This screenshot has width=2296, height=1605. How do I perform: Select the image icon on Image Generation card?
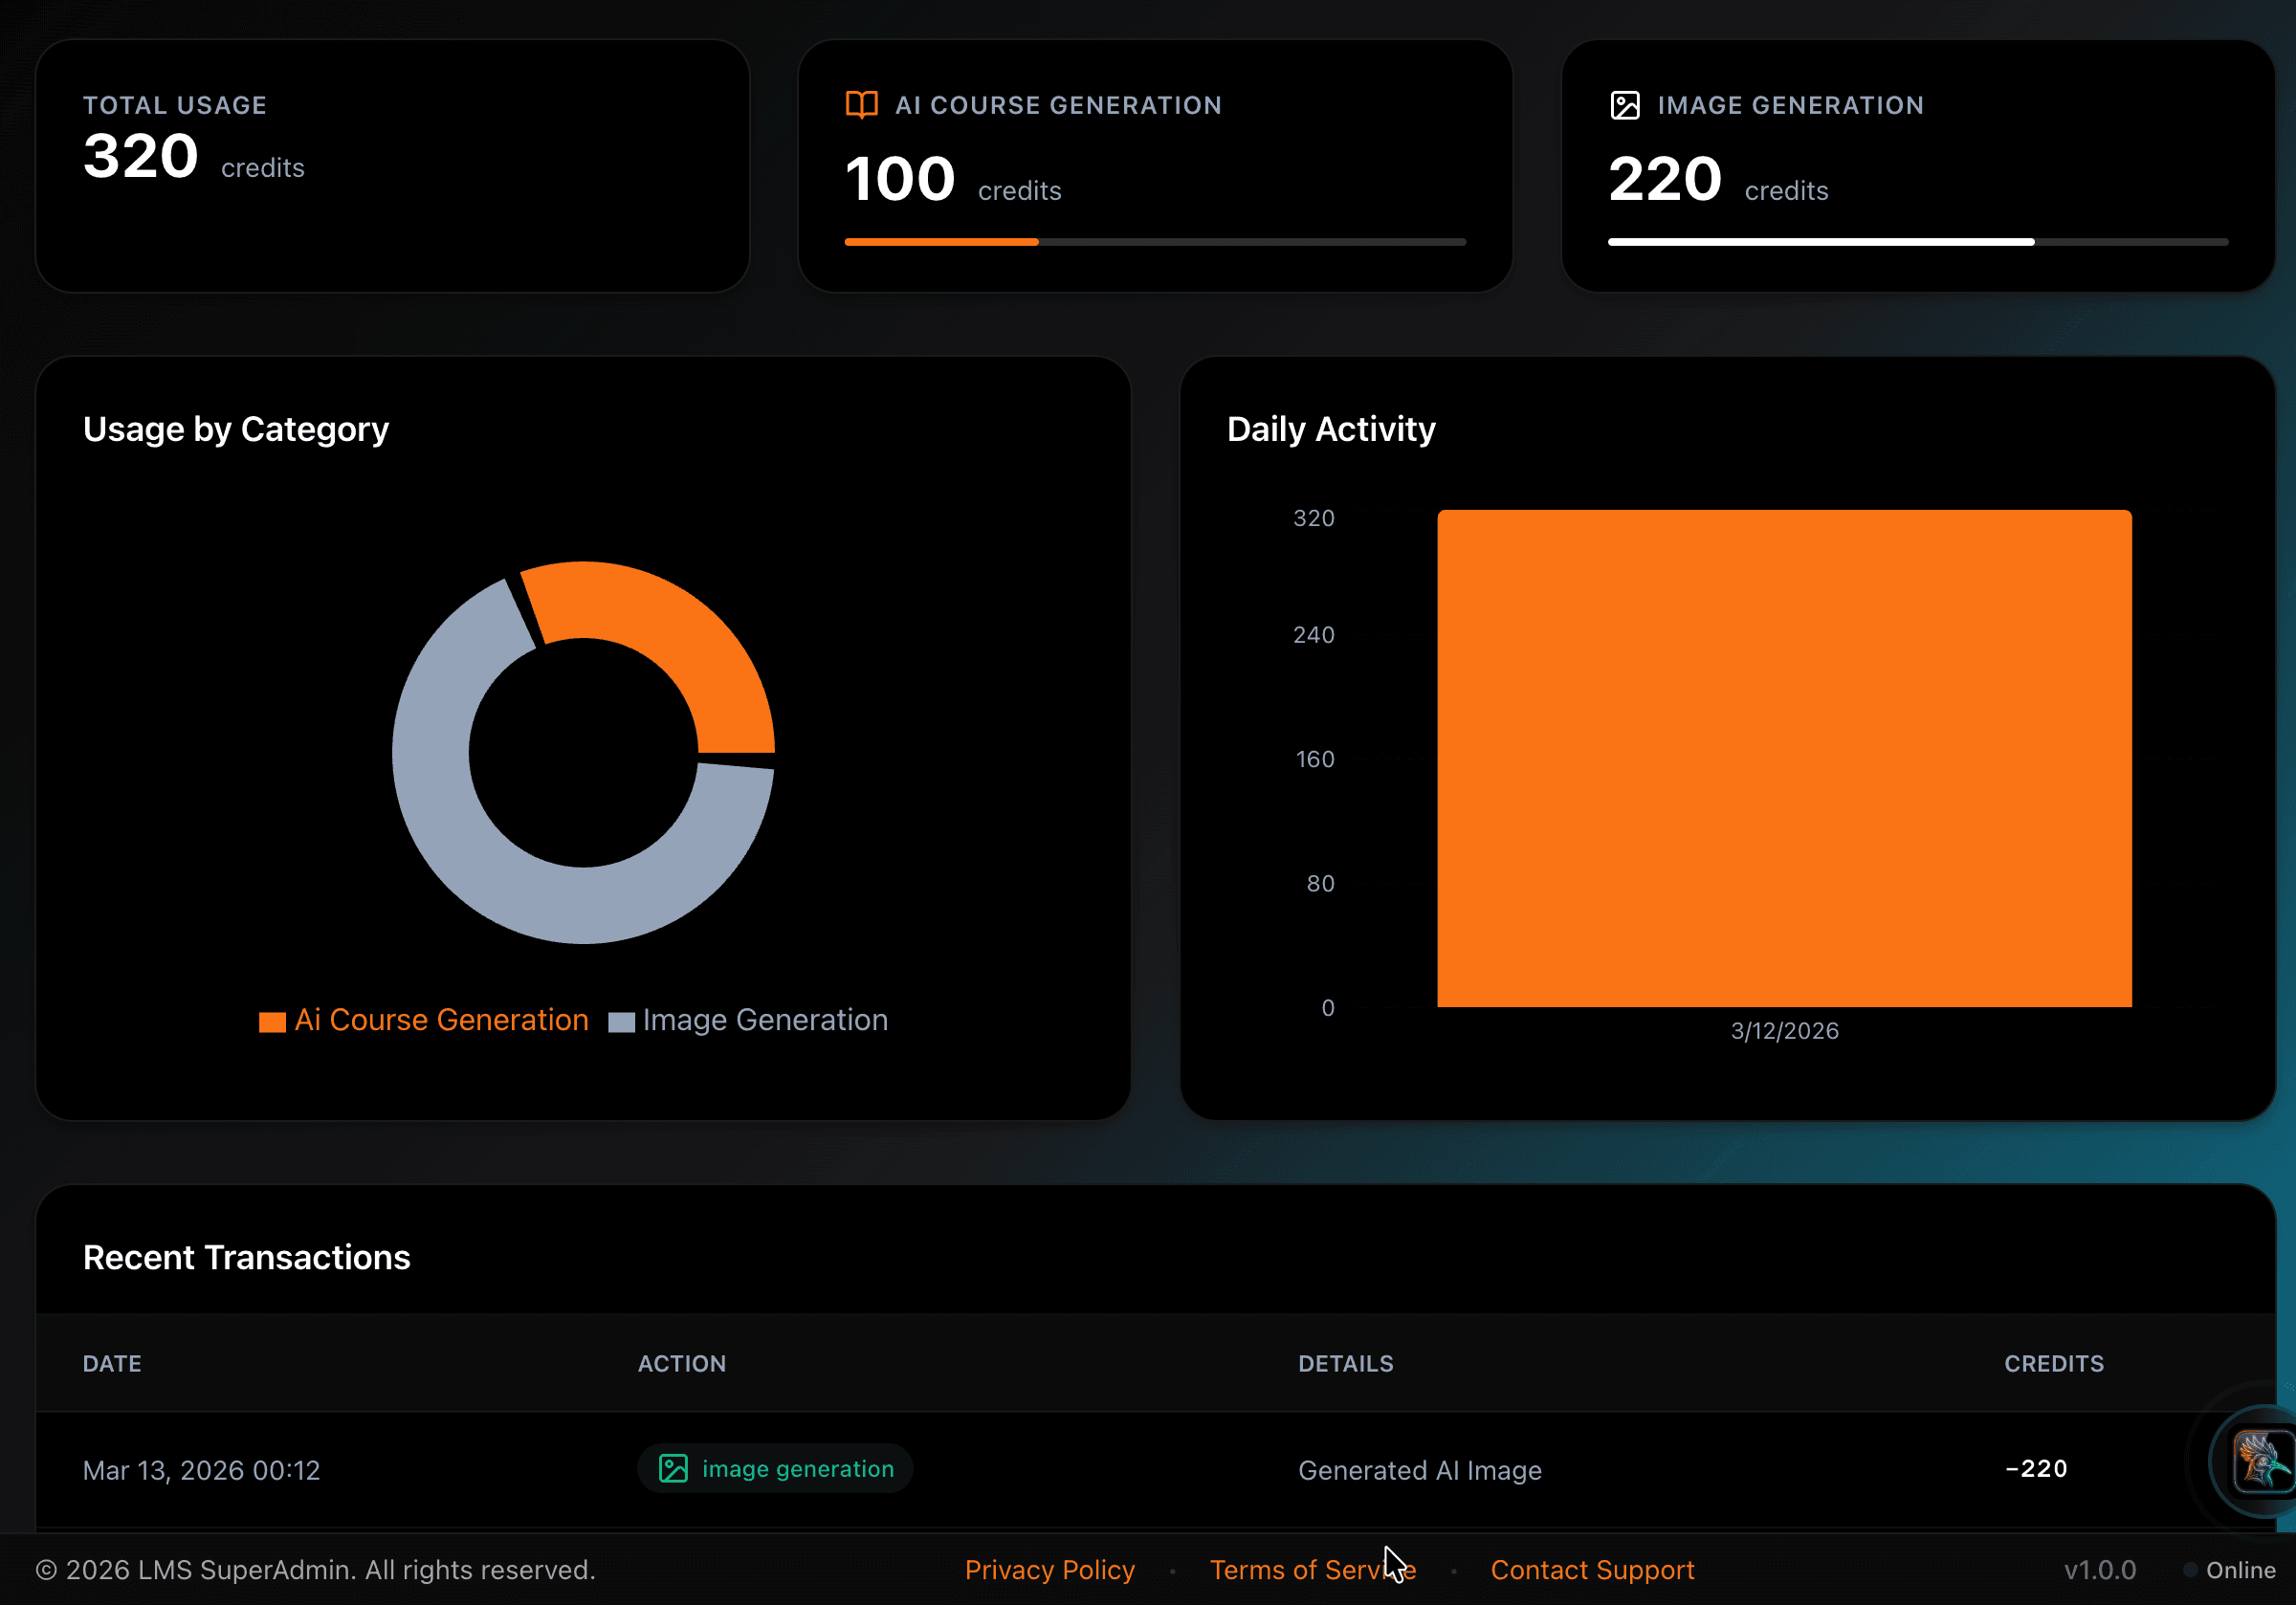1624,104
